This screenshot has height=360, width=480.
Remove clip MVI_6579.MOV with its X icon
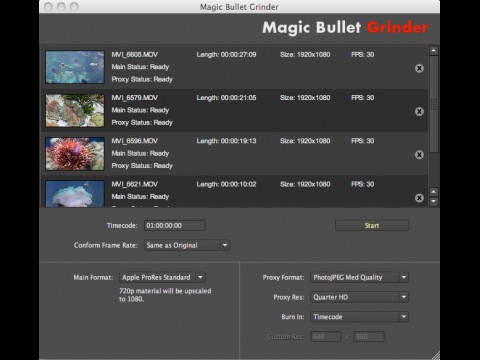(419, 111)
